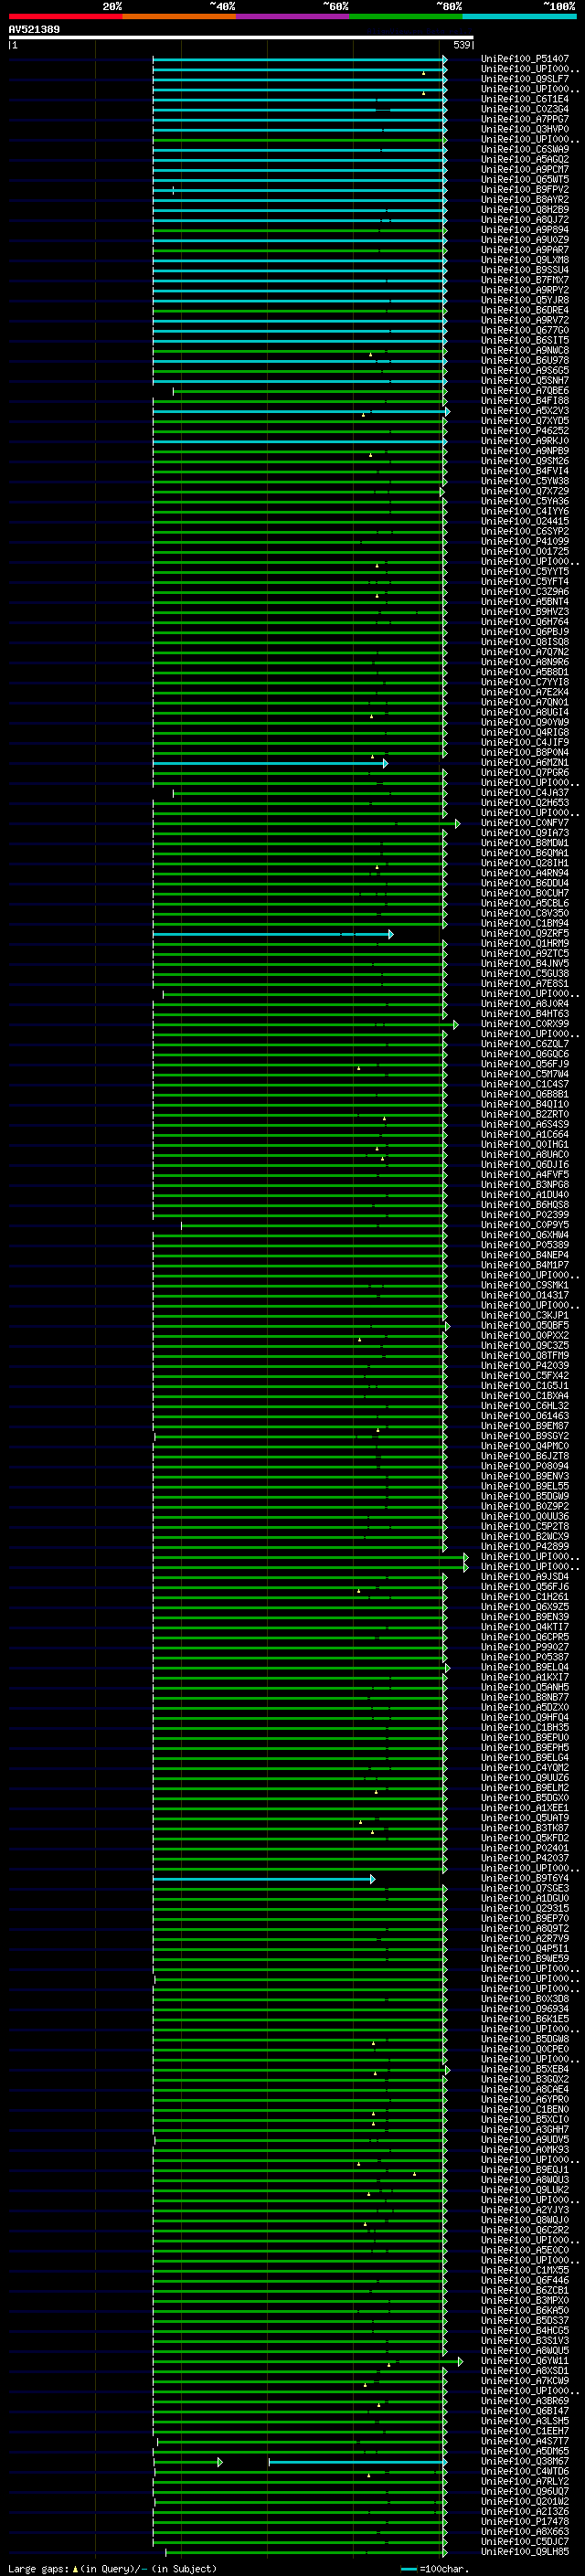Click the =100char. scale legend

coord(433,2568)
